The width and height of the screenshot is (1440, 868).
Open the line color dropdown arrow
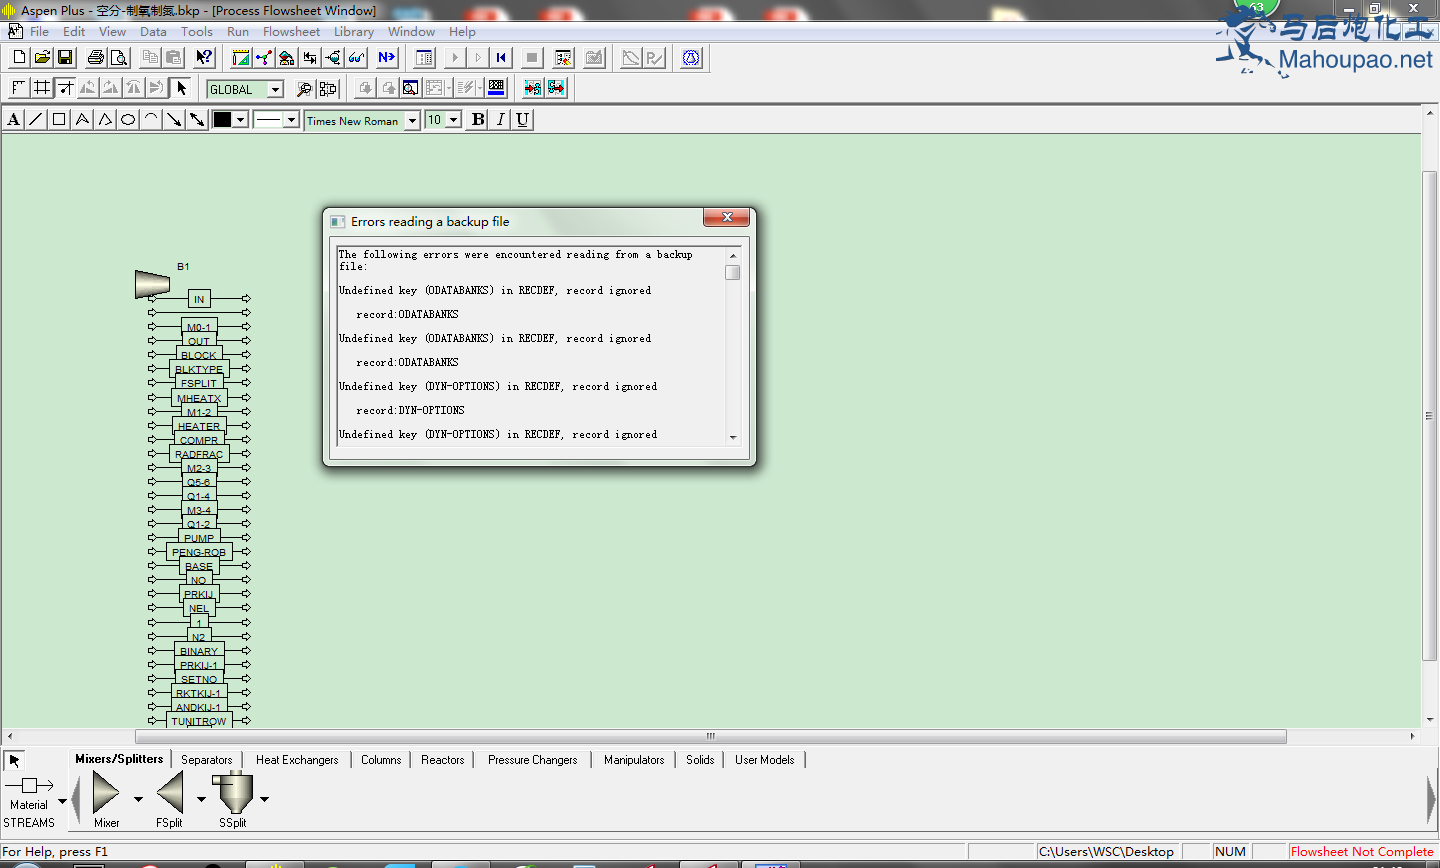click(x=241, y=120)
